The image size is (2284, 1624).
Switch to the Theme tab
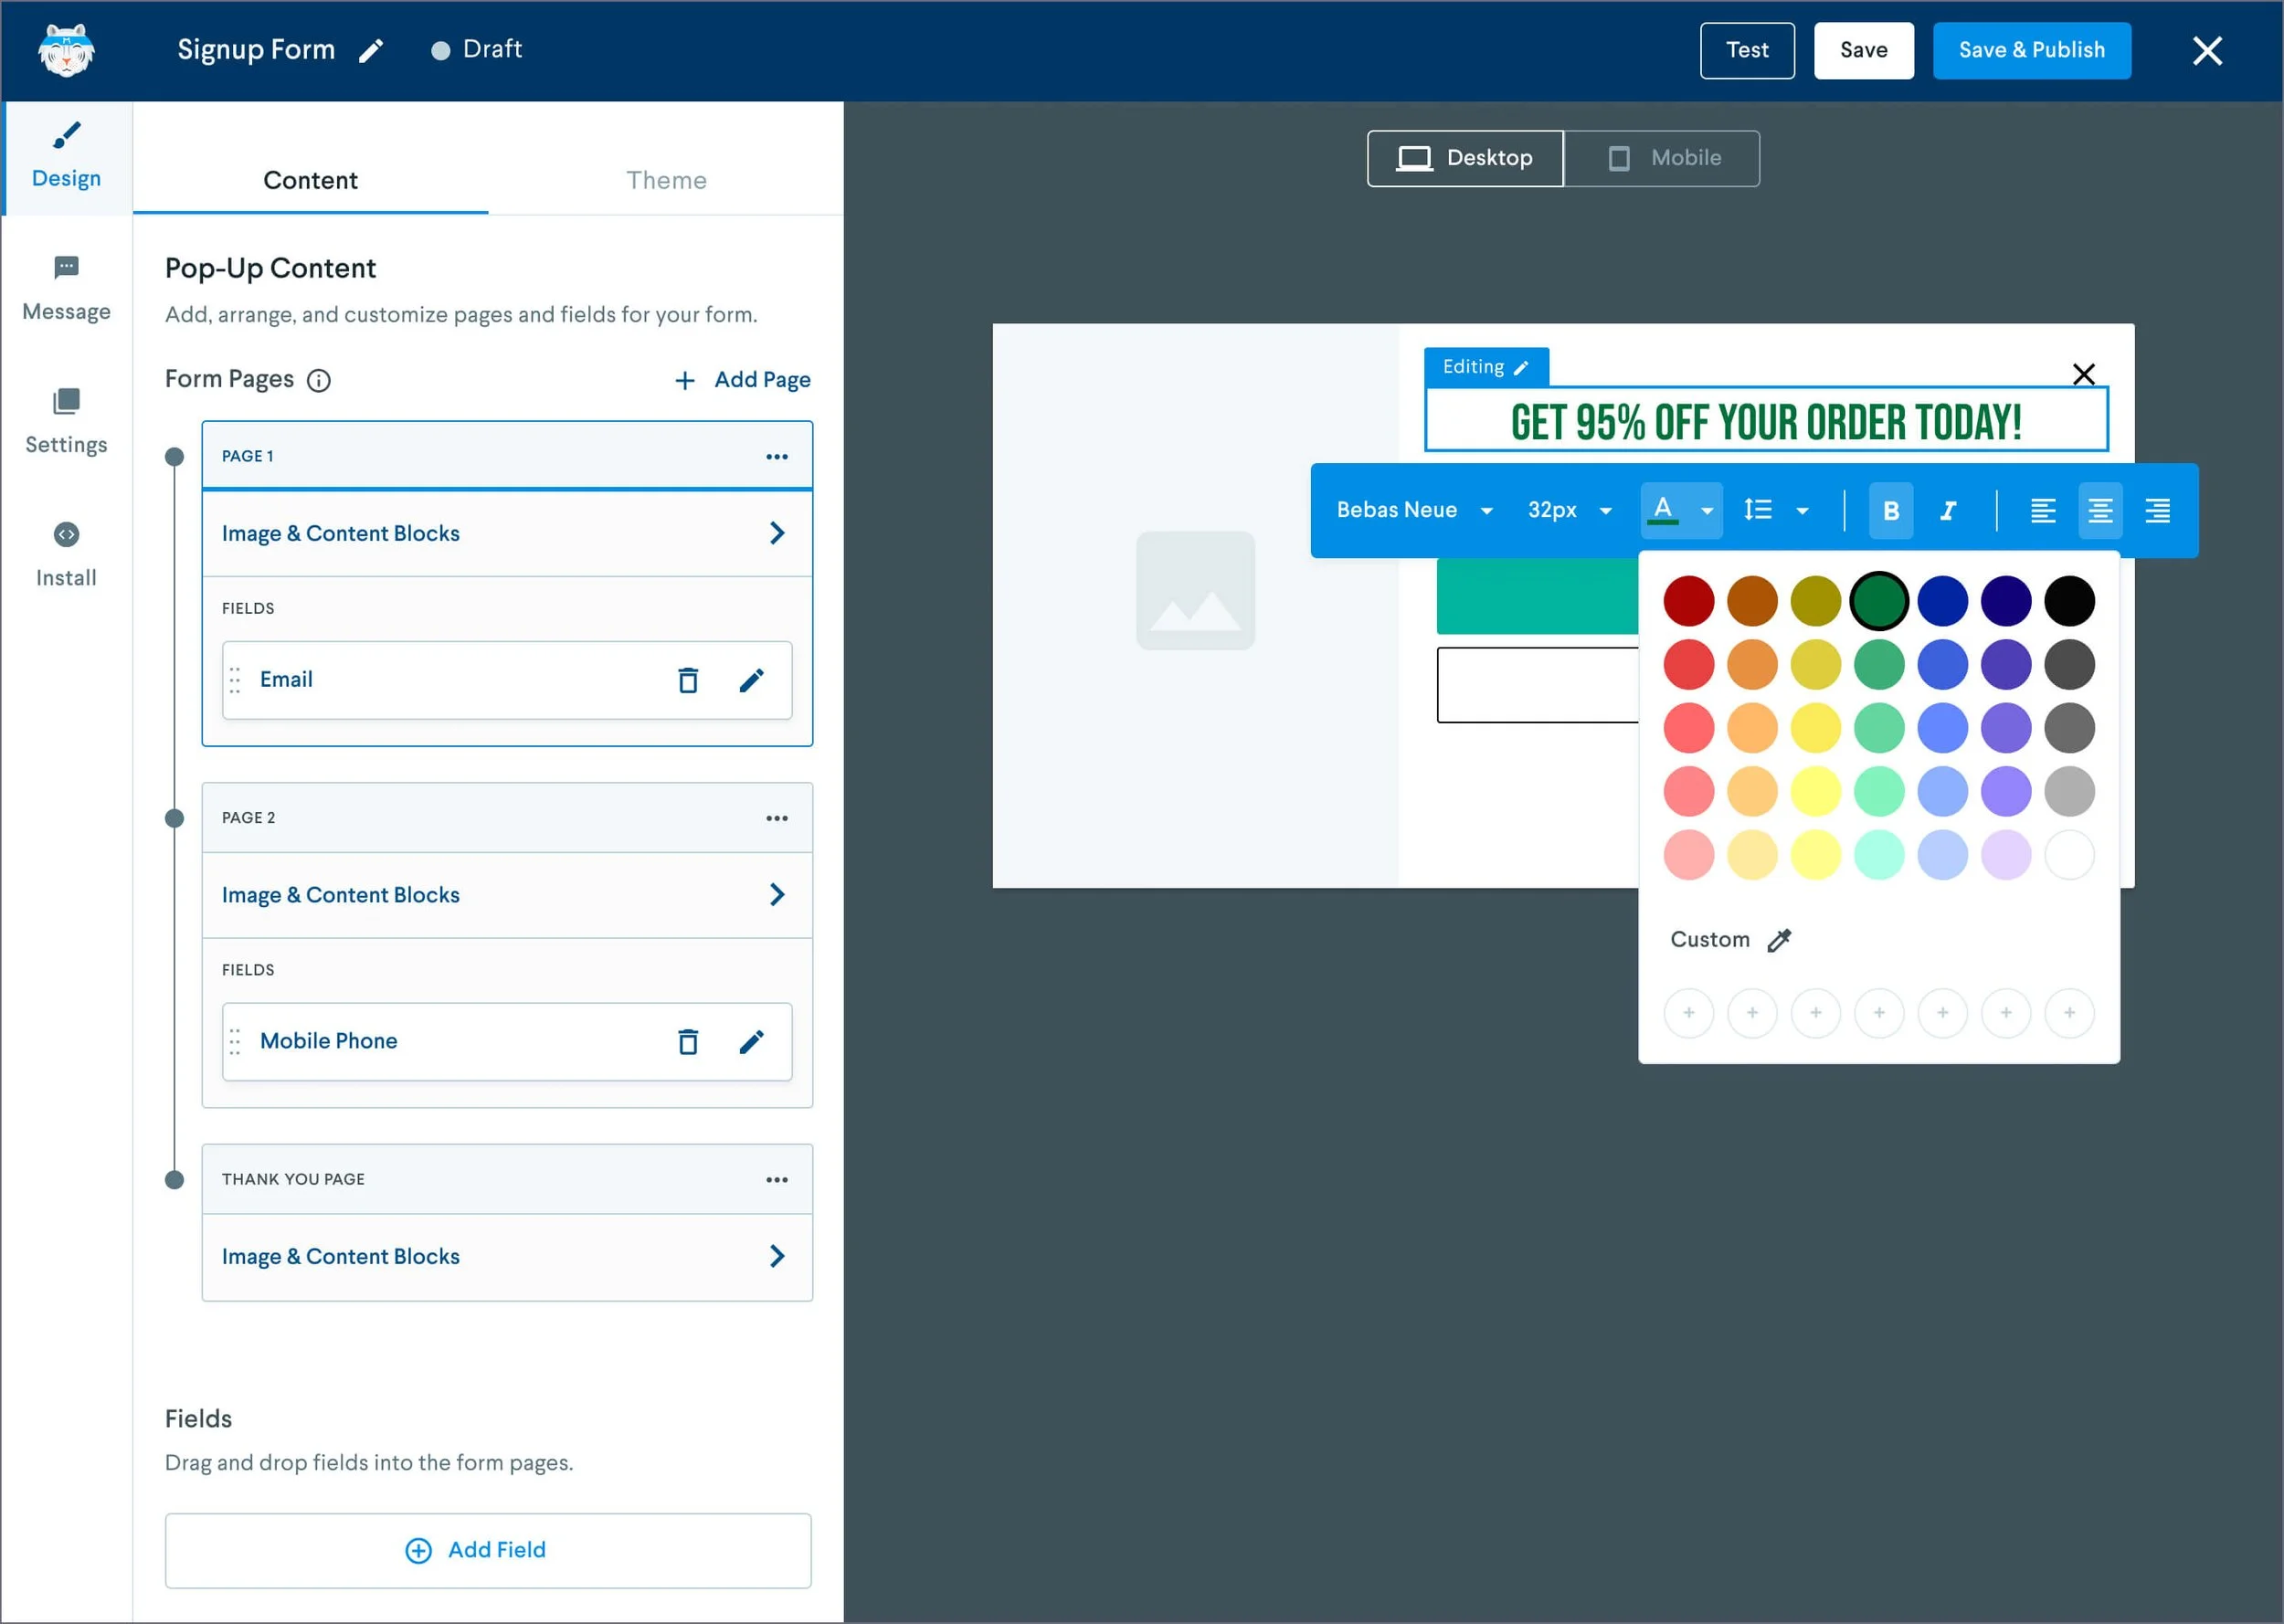pyautogui.click(x=666, y=180)
